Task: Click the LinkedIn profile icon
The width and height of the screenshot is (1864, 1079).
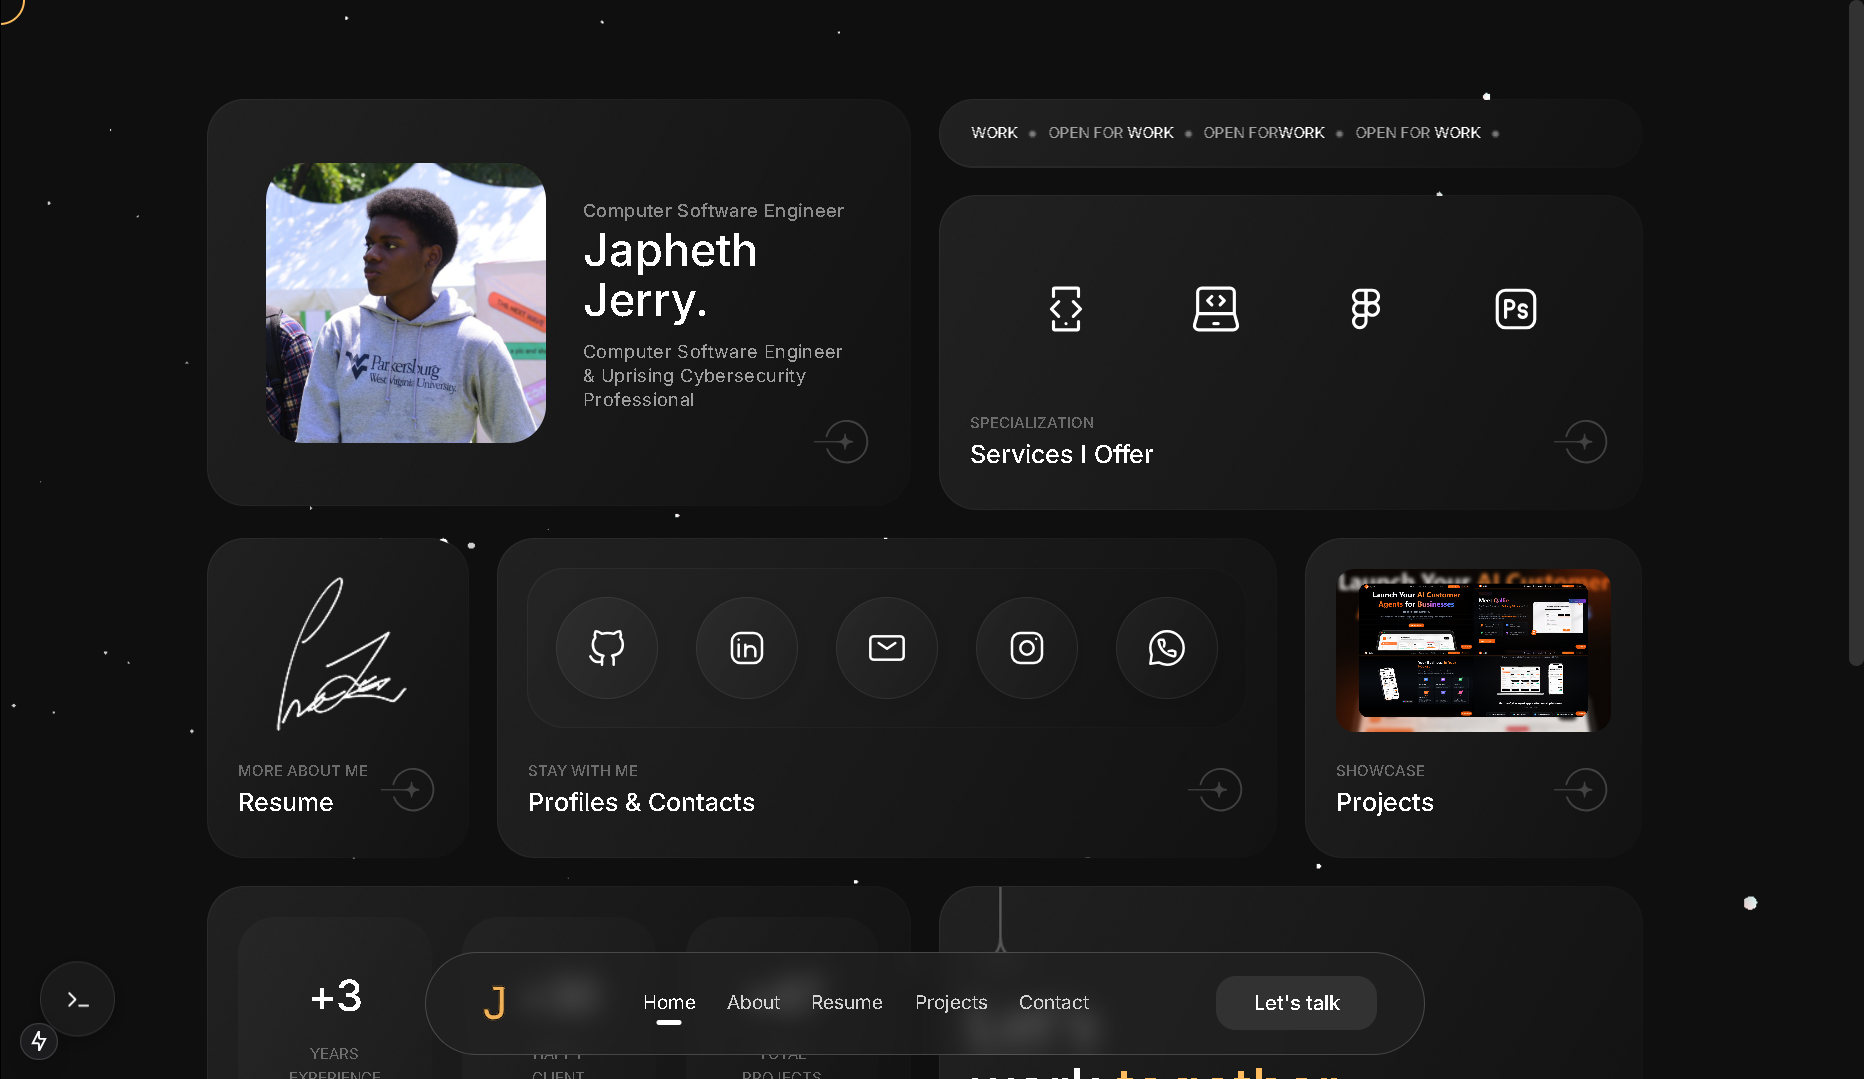Action: click(747, 648)
